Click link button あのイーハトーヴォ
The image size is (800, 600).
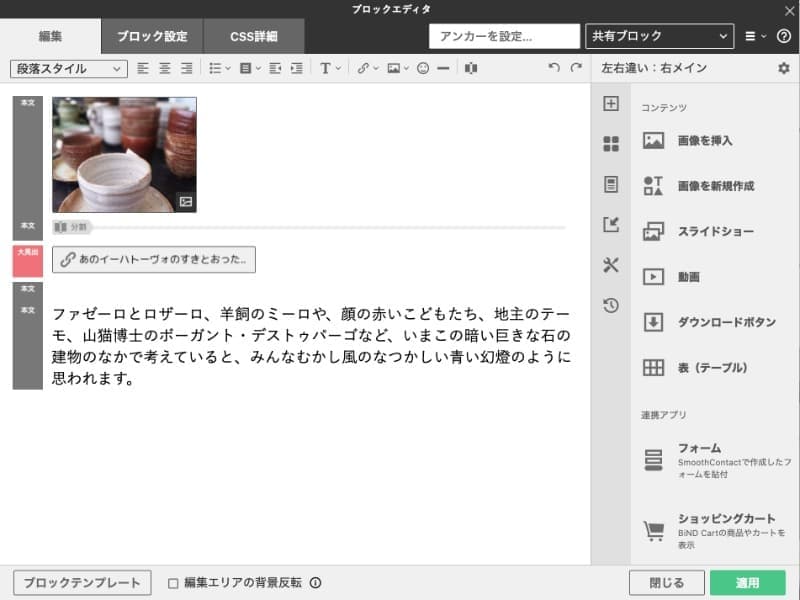154,260
